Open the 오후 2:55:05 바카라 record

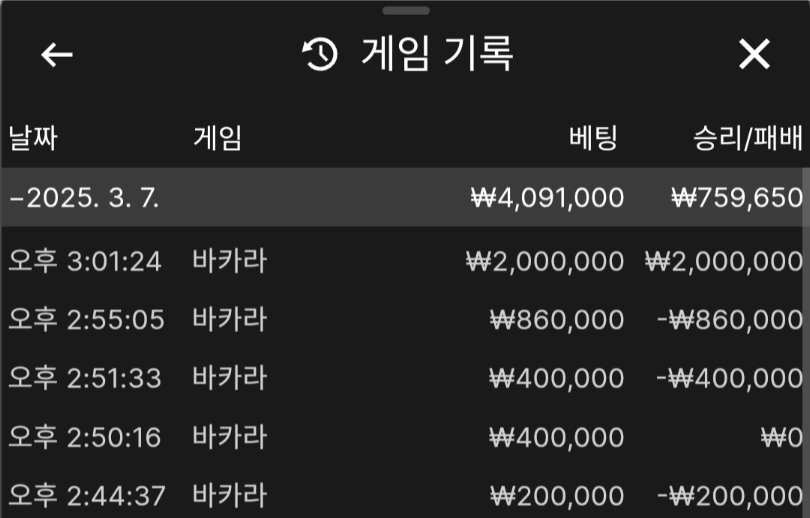[230, 320]
